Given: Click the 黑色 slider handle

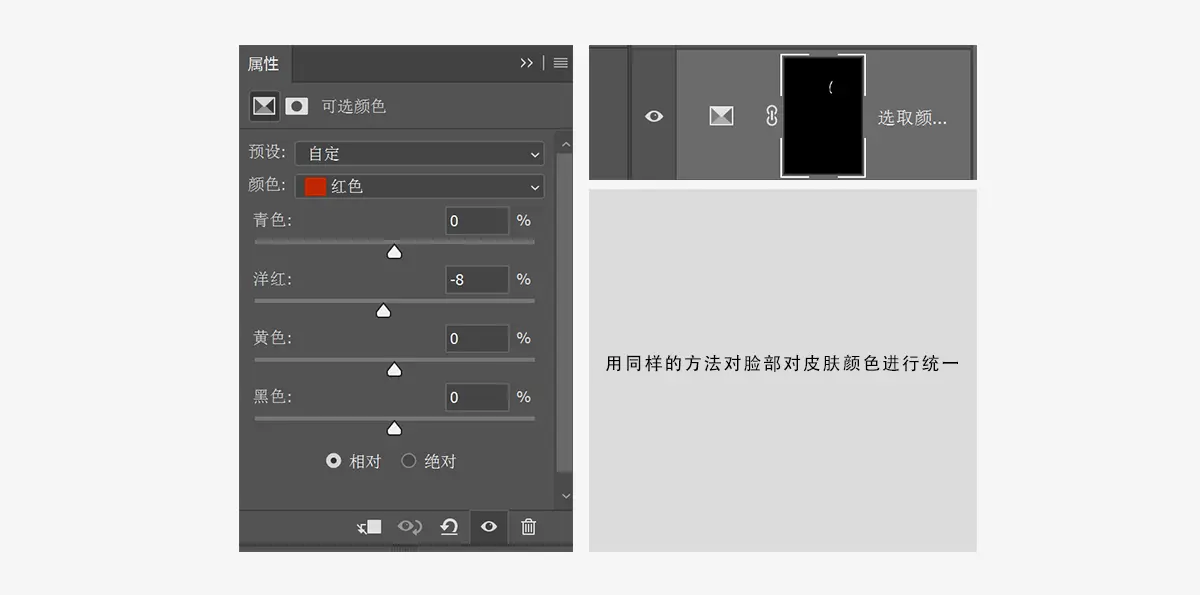Looking at the screenshot, I should click(x=394, y=429).
